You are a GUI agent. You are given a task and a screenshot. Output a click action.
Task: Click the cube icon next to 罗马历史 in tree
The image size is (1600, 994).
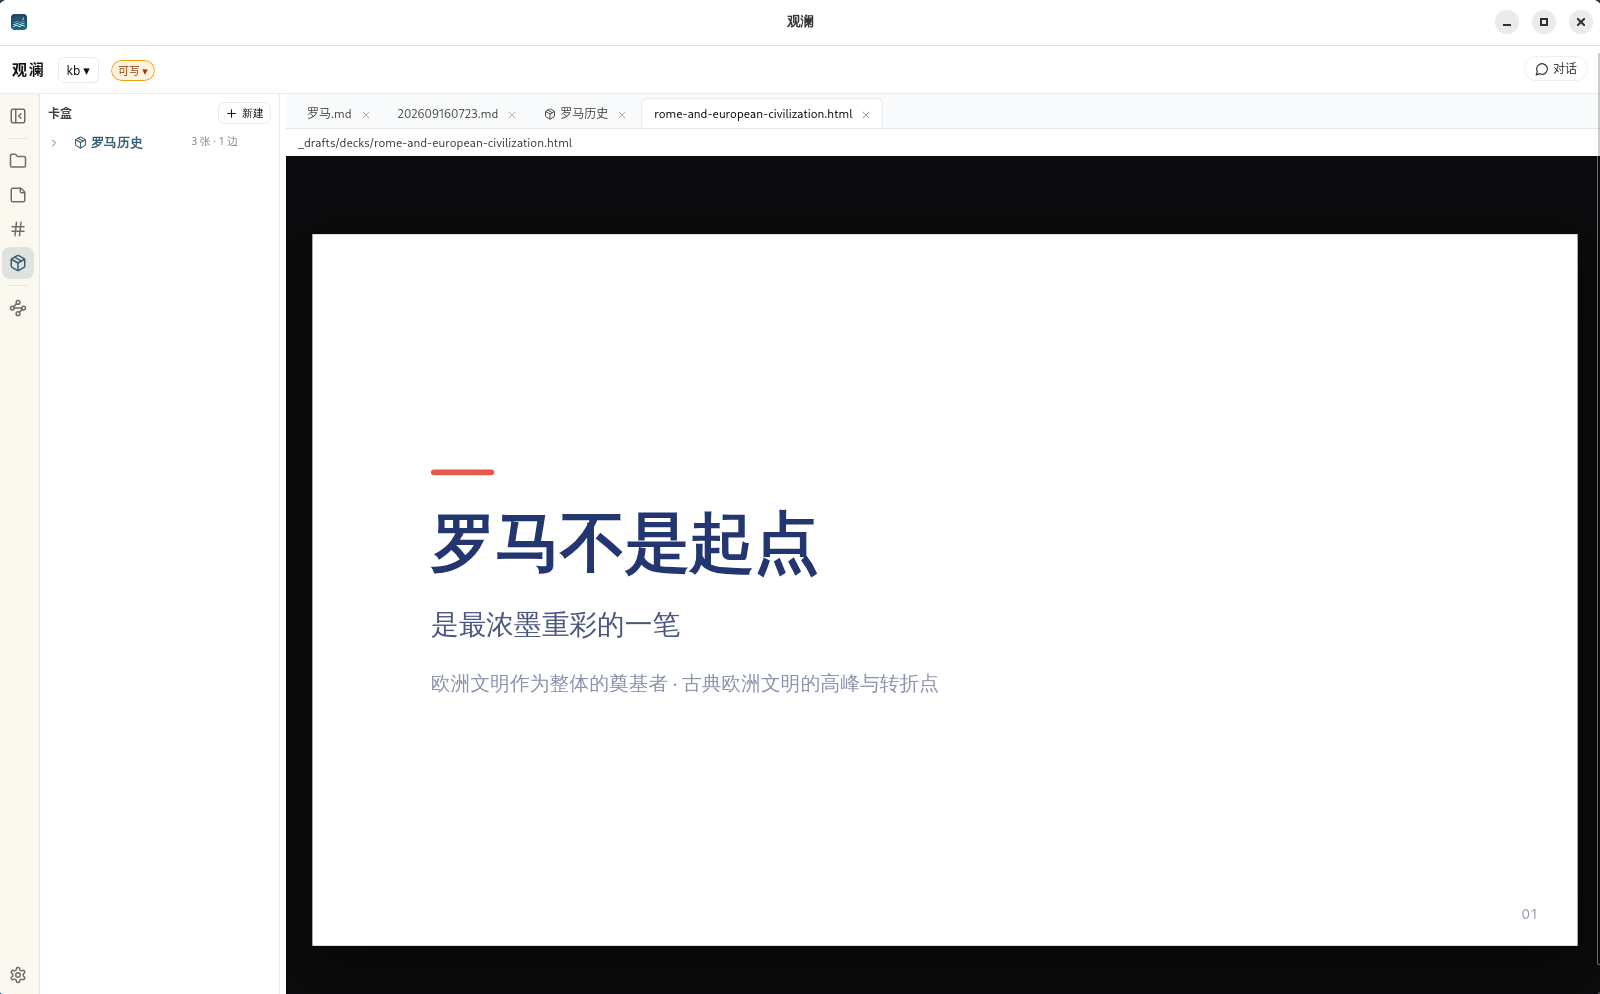(81, 143)
